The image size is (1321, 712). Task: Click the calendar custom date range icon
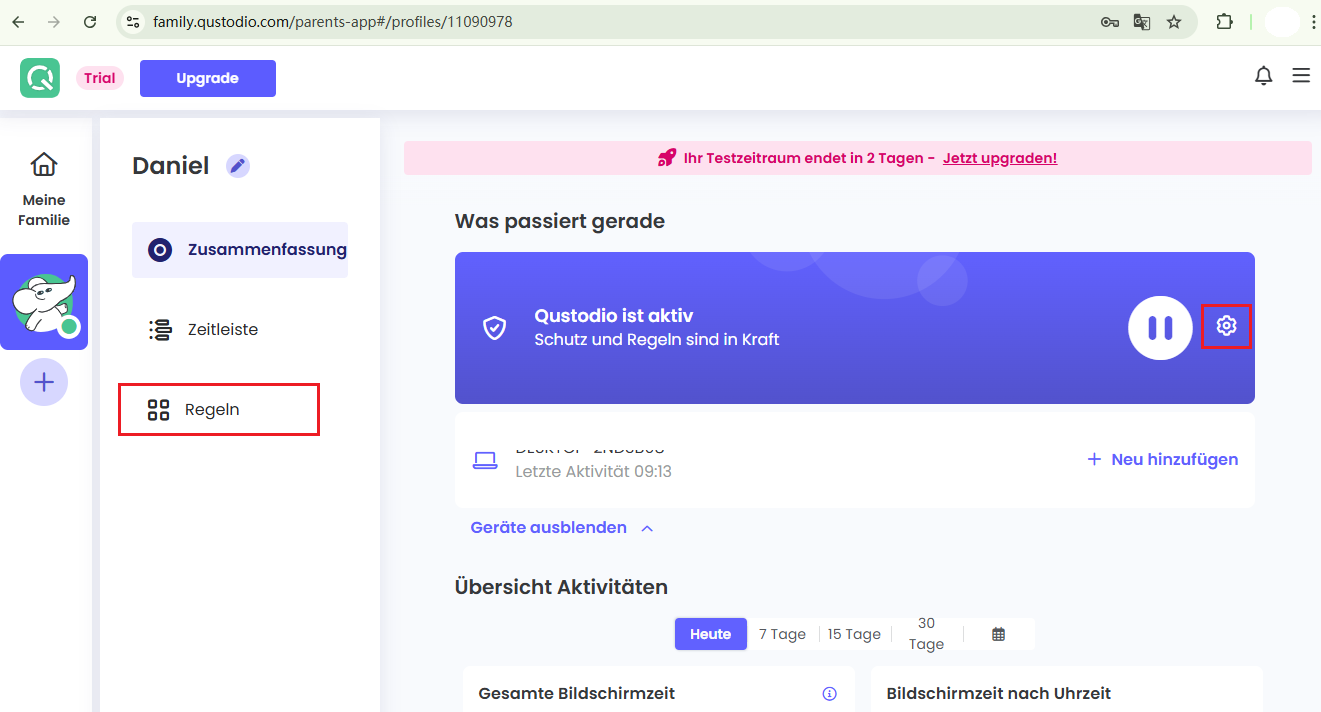pyautogui.click(x=998, y=634)
